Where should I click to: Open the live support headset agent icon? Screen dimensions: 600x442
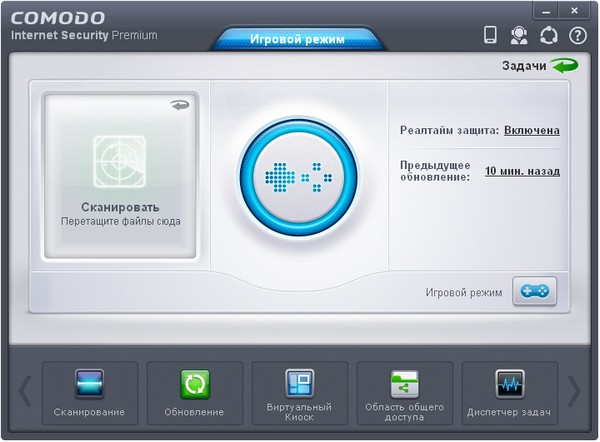pyautogui.click(x=518, y=35)
